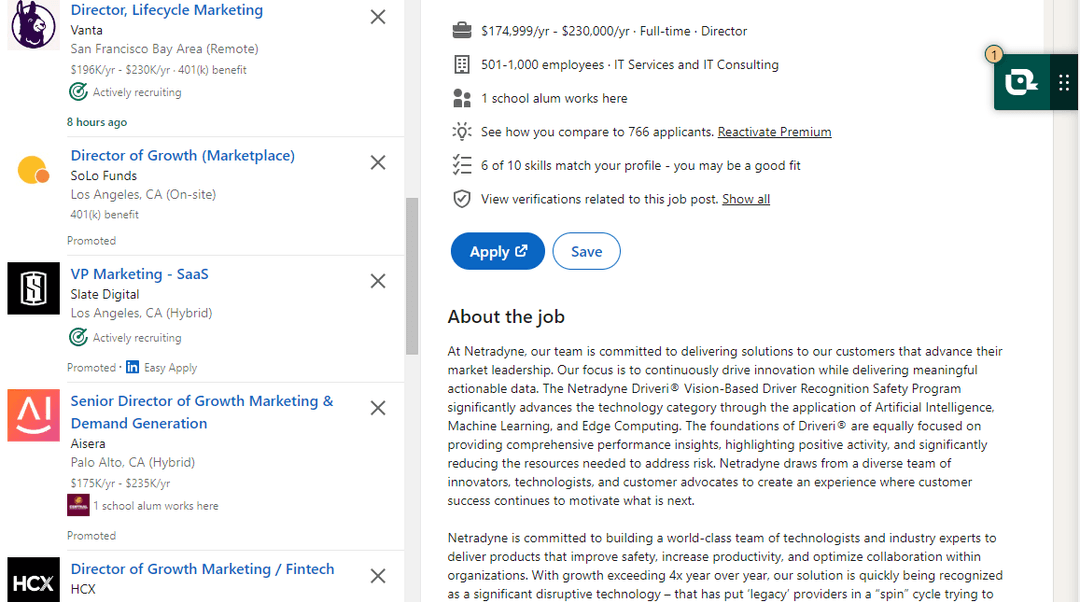The height and width of the screenshot is (602, 1080).
Task: Click the Save button
Action: (x=586, y=251)
